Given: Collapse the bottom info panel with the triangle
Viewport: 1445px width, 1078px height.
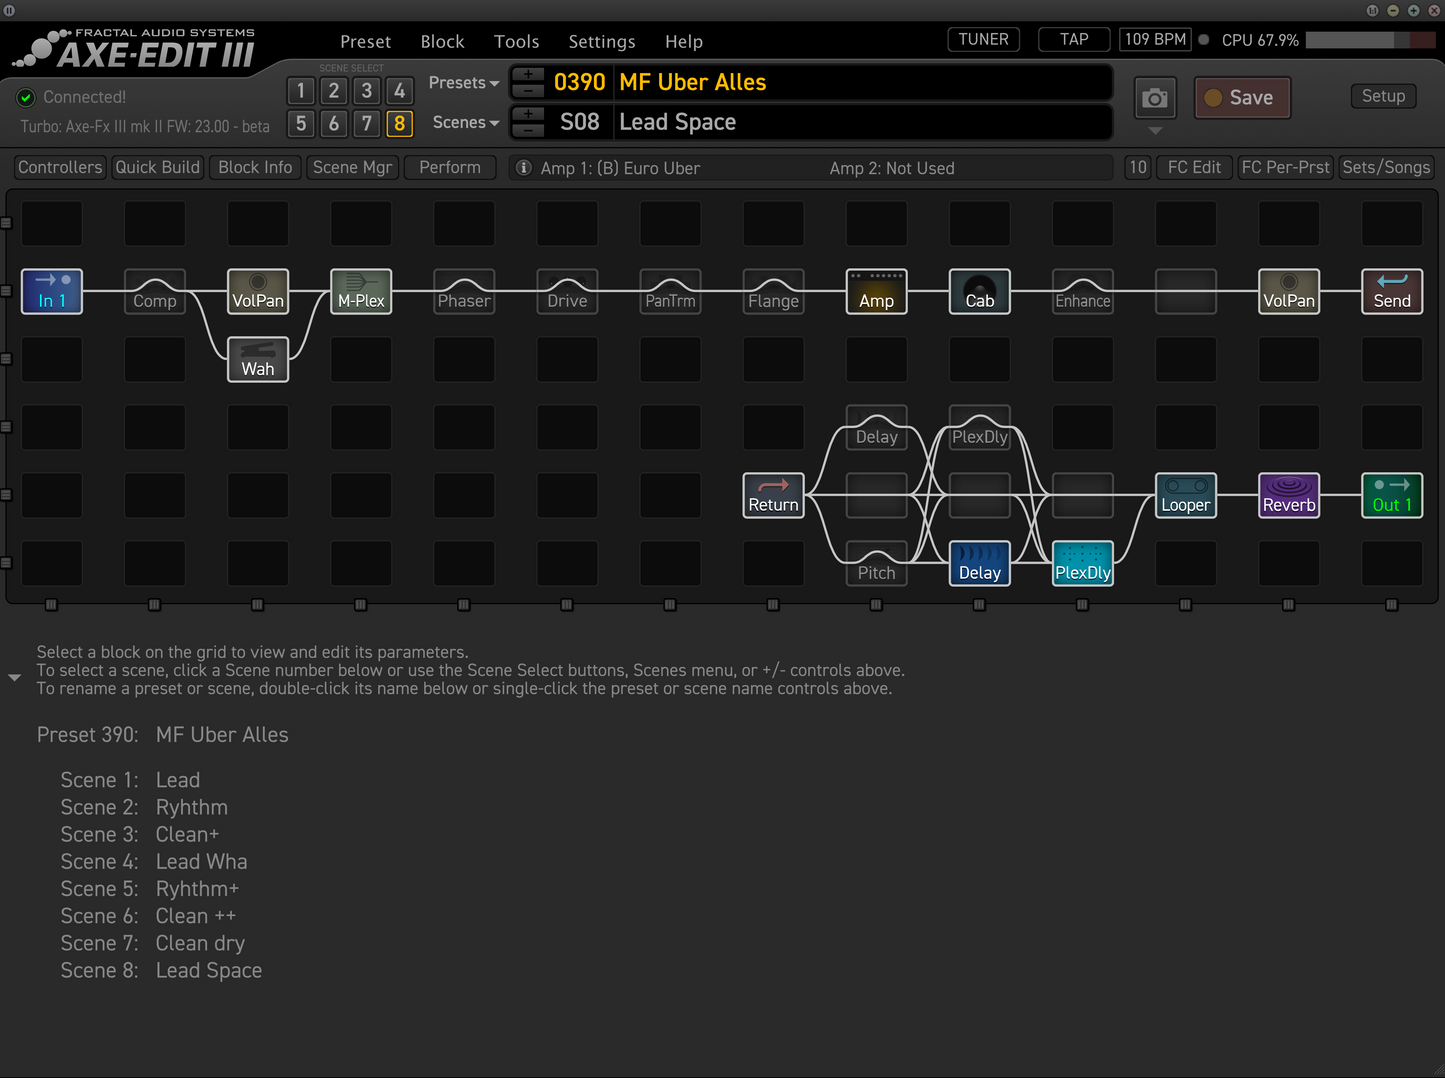Looking at the screenshot, I should pos(14,677).
